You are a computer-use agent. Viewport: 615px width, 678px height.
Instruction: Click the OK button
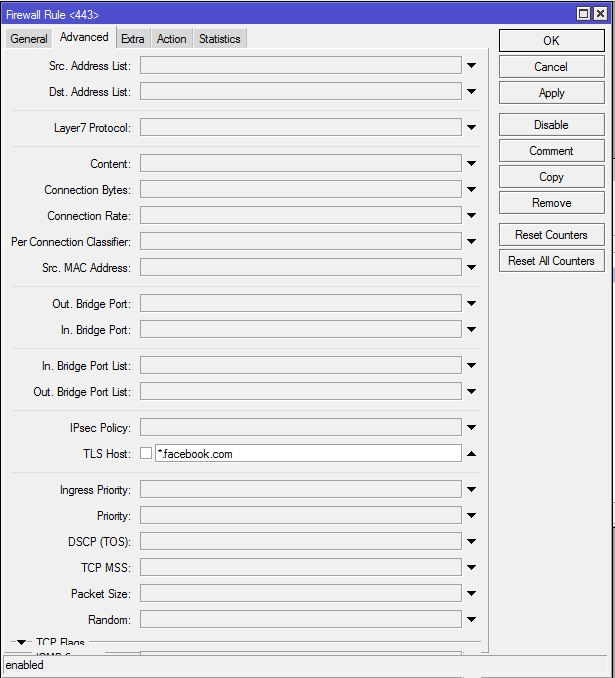(x=551, y=41)
